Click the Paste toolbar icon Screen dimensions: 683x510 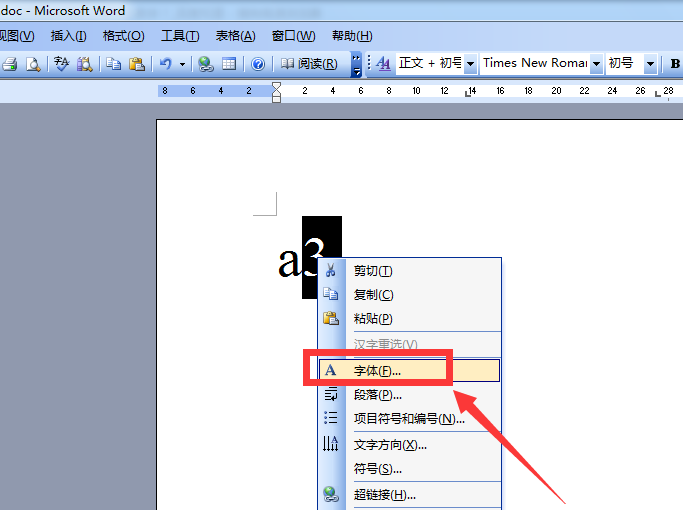tap(137, 64)
